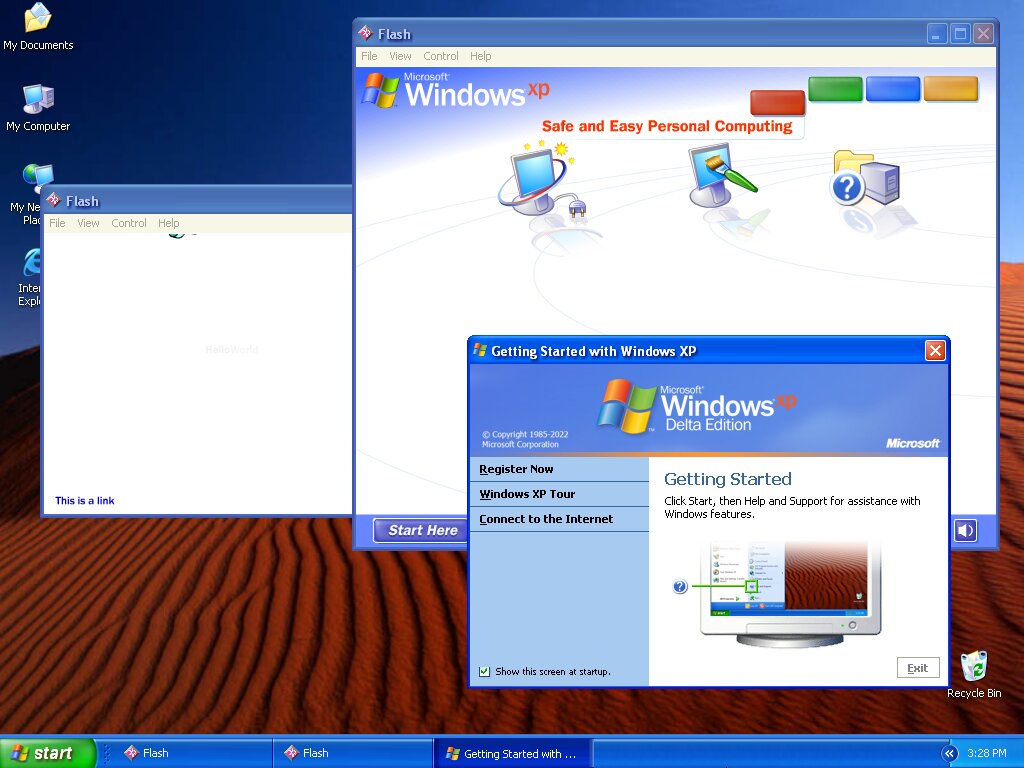The width and height of the screenshot is (1024, 768).
Task: Click the Exit button
Action: tap(918, 667)
